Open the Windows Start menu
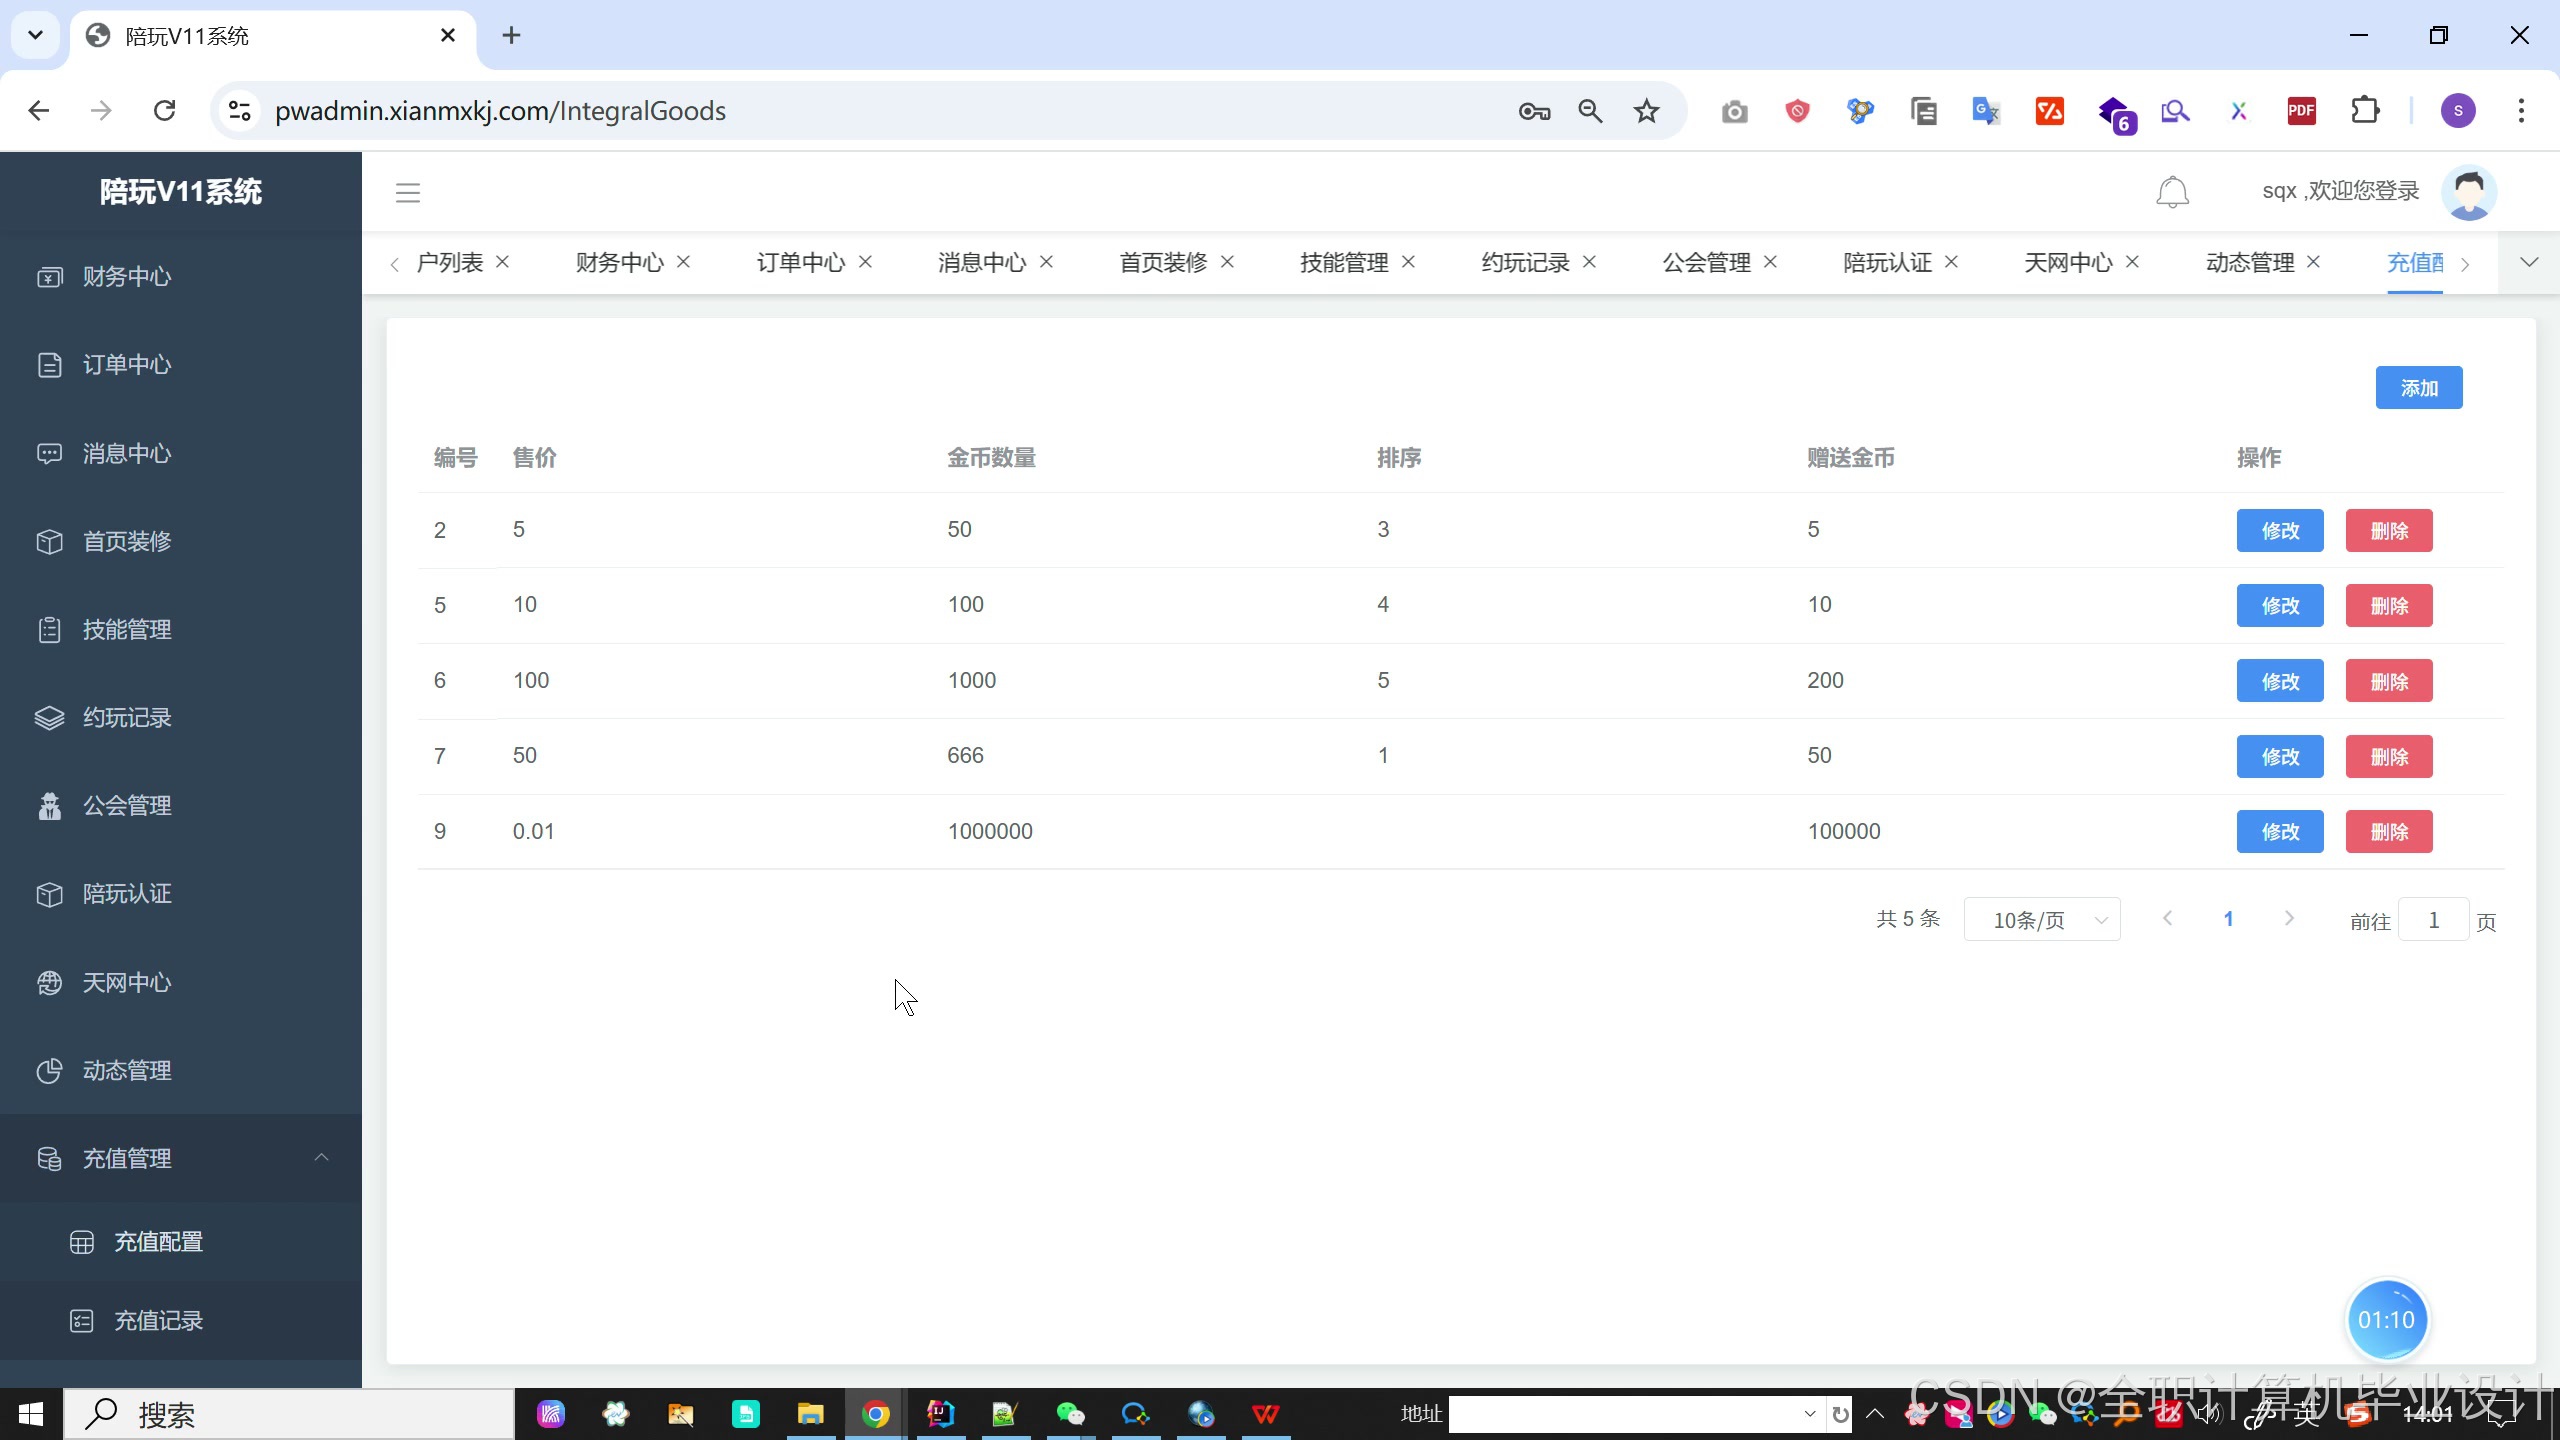2560x1440 pixels. click(x=31, y=1414)
